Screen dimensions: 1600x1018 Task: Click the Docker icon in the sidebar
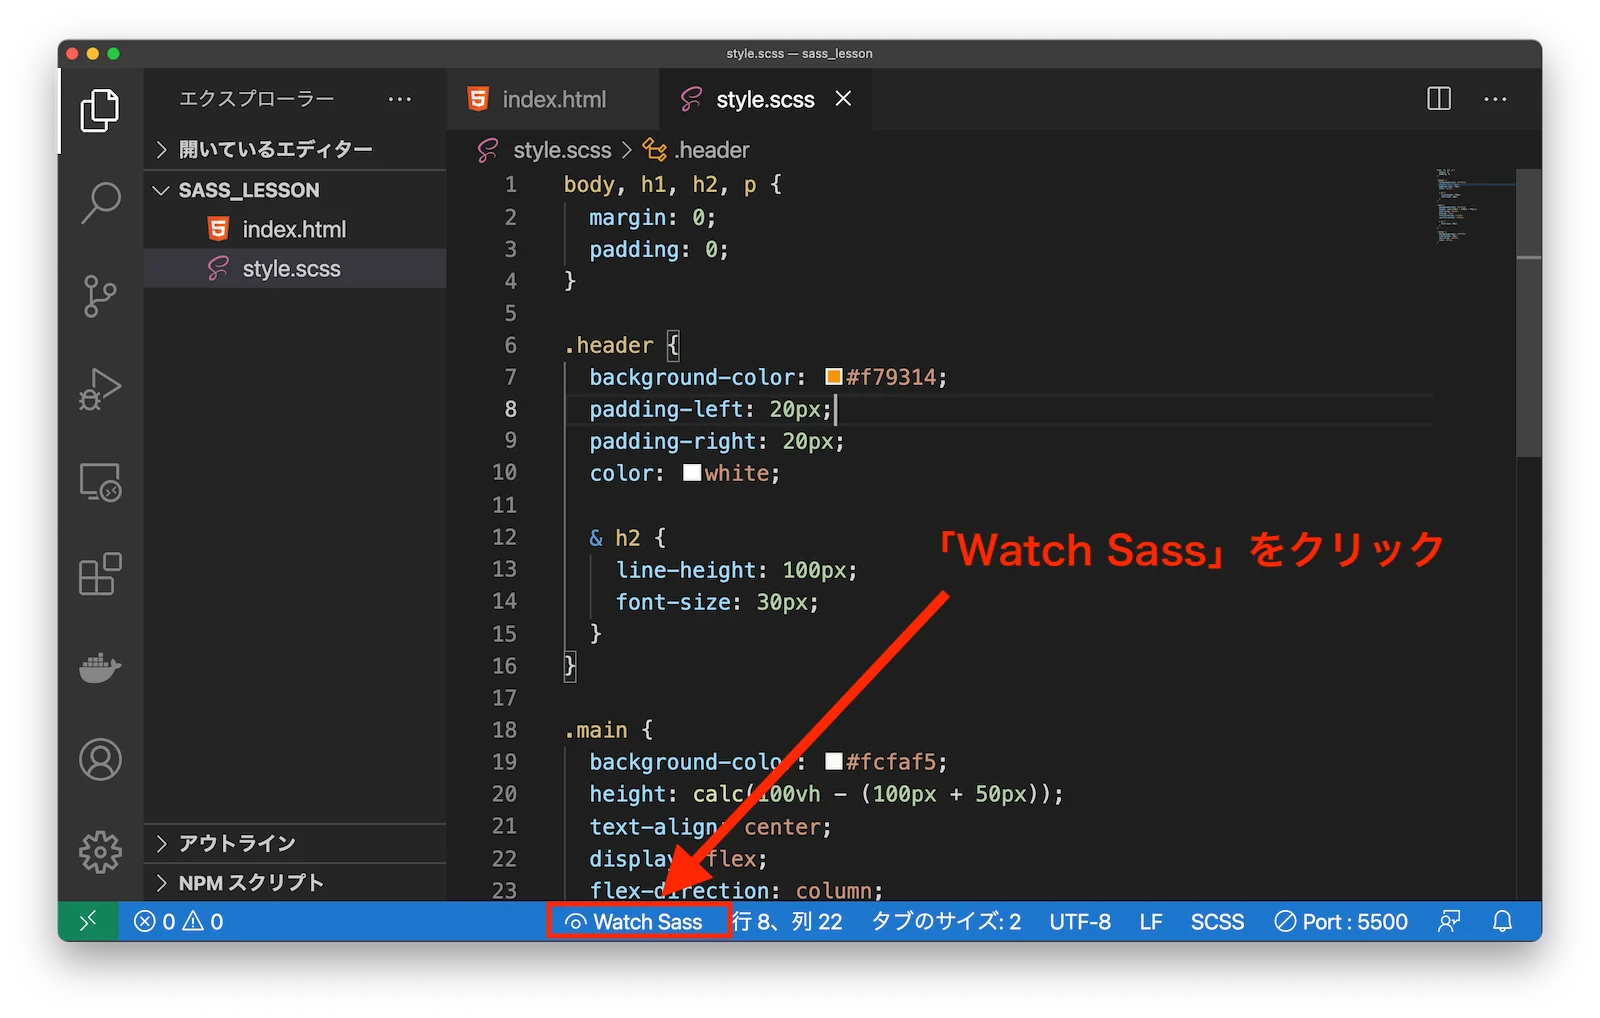[x=98, y=667]
